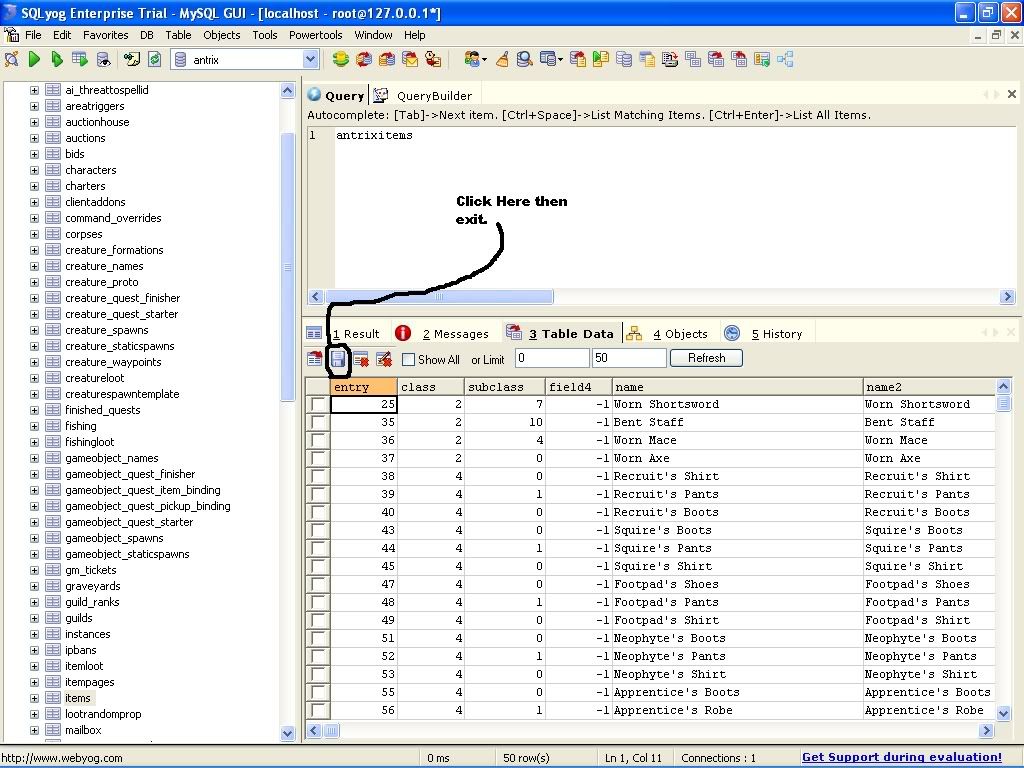Click the save changes floppy disk icon
The height and width of the screenshot is (768, 1024).
(338, 359)
